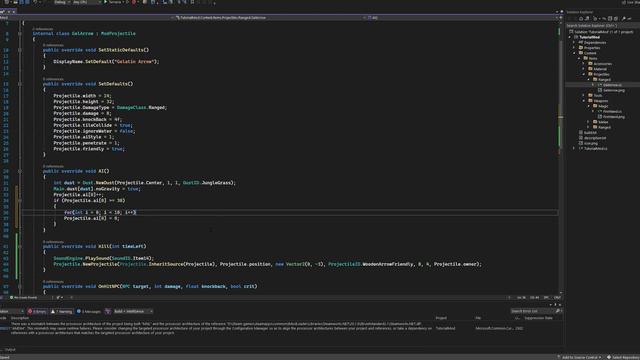Collapse the SetStaticDefaults method fold toggle
640x360 pixels.
click(x=20, y=50)
